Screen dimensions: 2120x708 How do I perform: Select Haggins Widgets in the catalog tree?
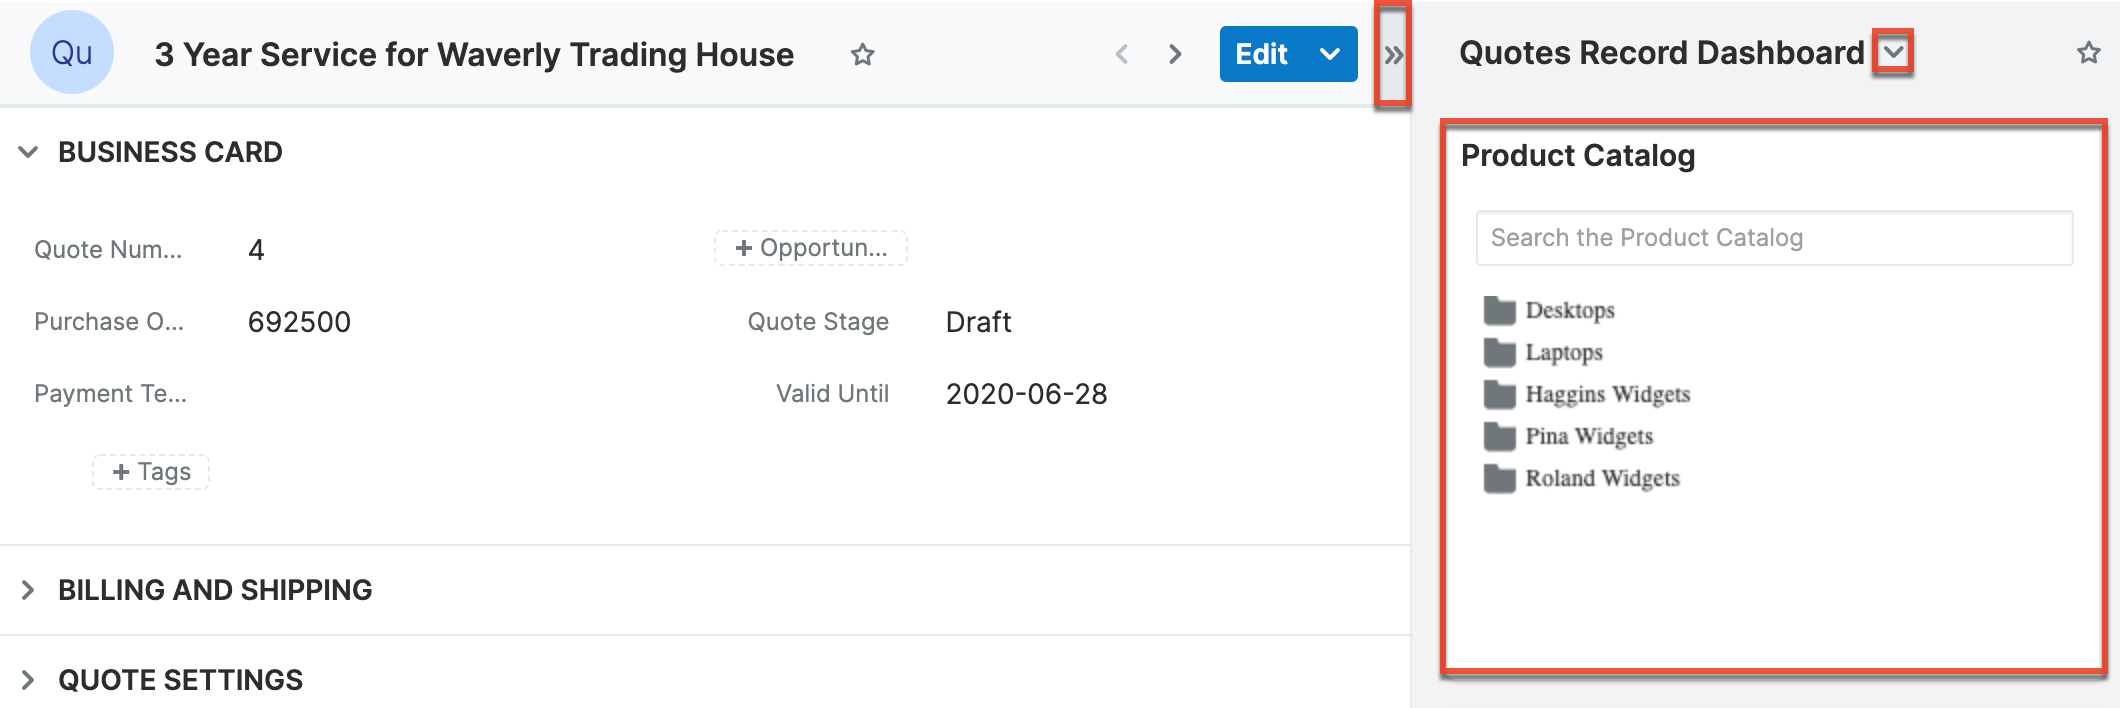point(1607,395)
